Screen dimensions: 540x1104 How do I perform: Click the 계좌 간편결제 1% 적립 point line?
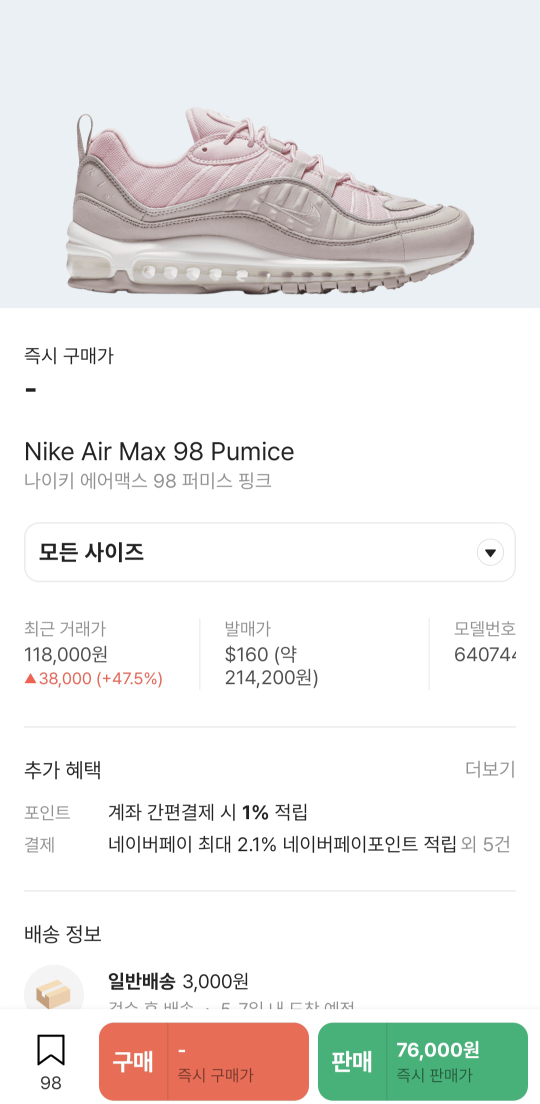[208, 813]
